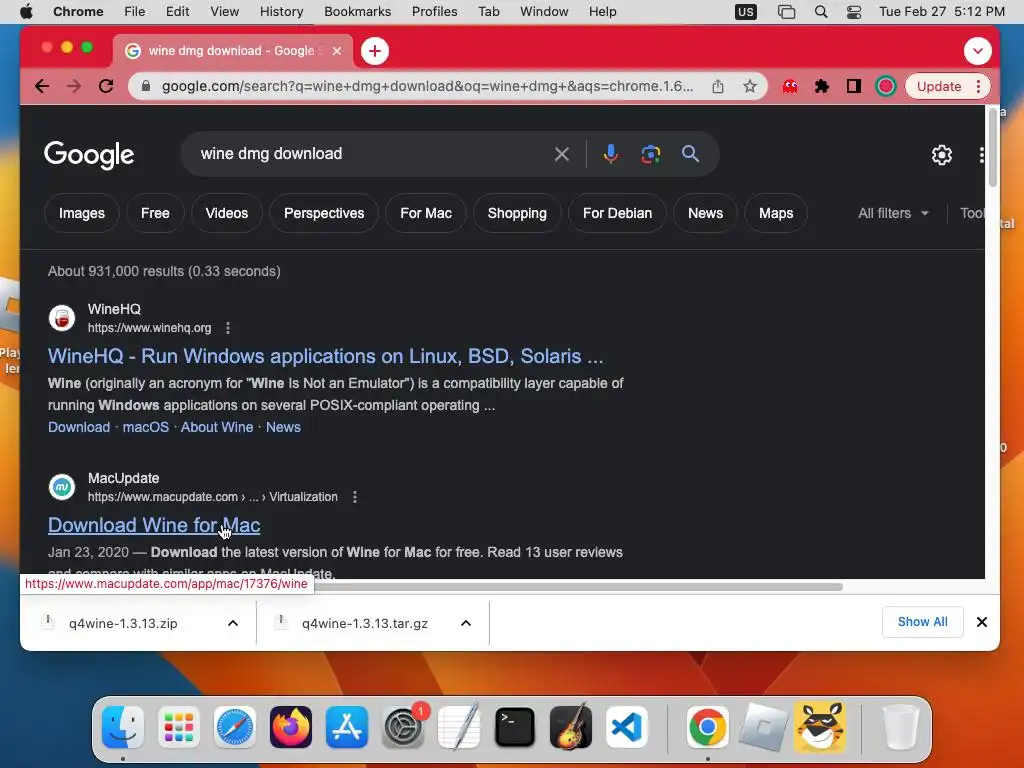Expand q4wine-1.3.13.tar.gz download options
The width and height of the screenshot is (1024, 768).
(466, 623)
